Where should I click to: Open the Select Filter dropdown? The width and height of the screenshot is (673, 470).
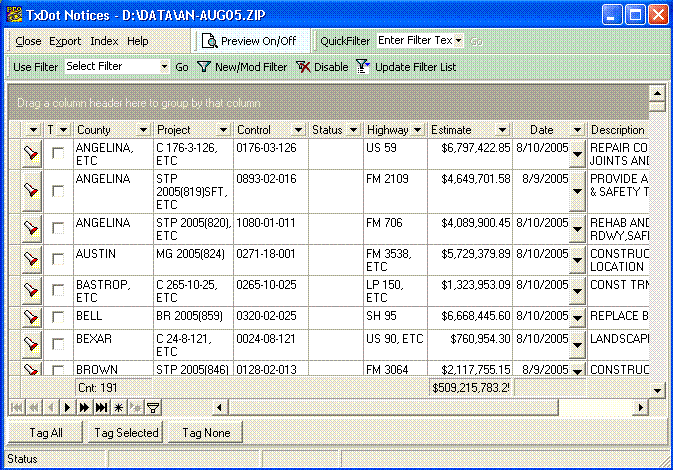(164, 67)
